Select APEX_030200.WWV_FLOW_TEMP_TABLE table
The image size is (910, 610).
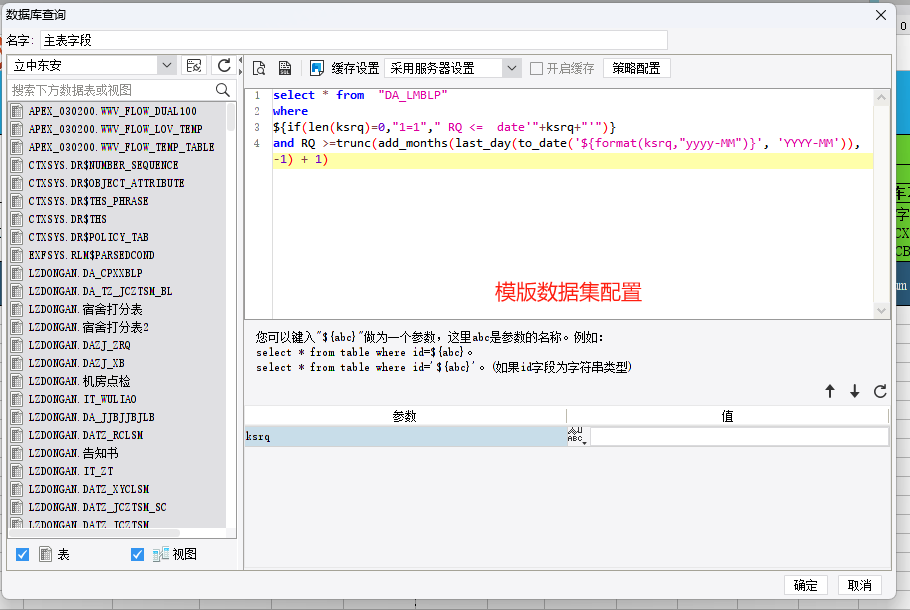coord(121,147)
